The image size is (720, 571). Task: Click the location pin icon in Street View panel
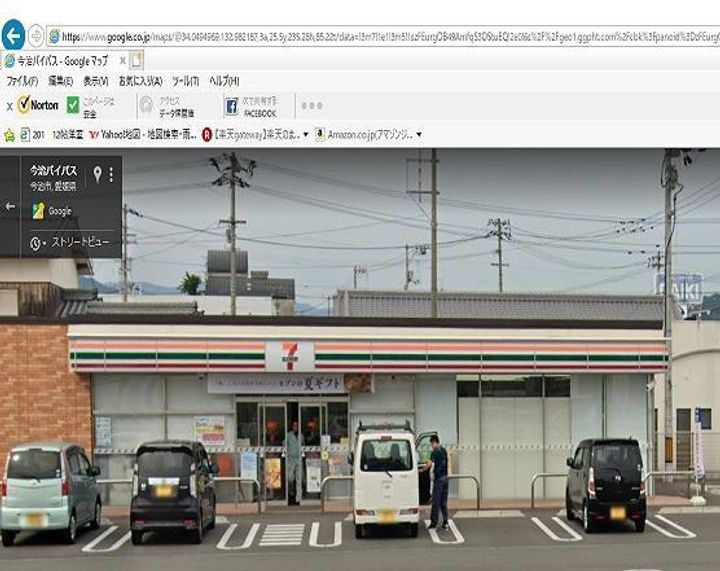coord(98,174)
